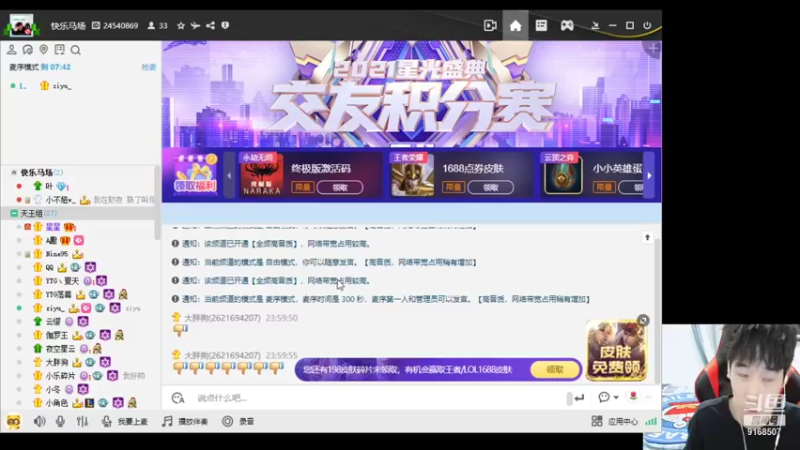Toggle the microphone icon in bottom bar
This screenshot has height=450, width=800.
[60, 421]
